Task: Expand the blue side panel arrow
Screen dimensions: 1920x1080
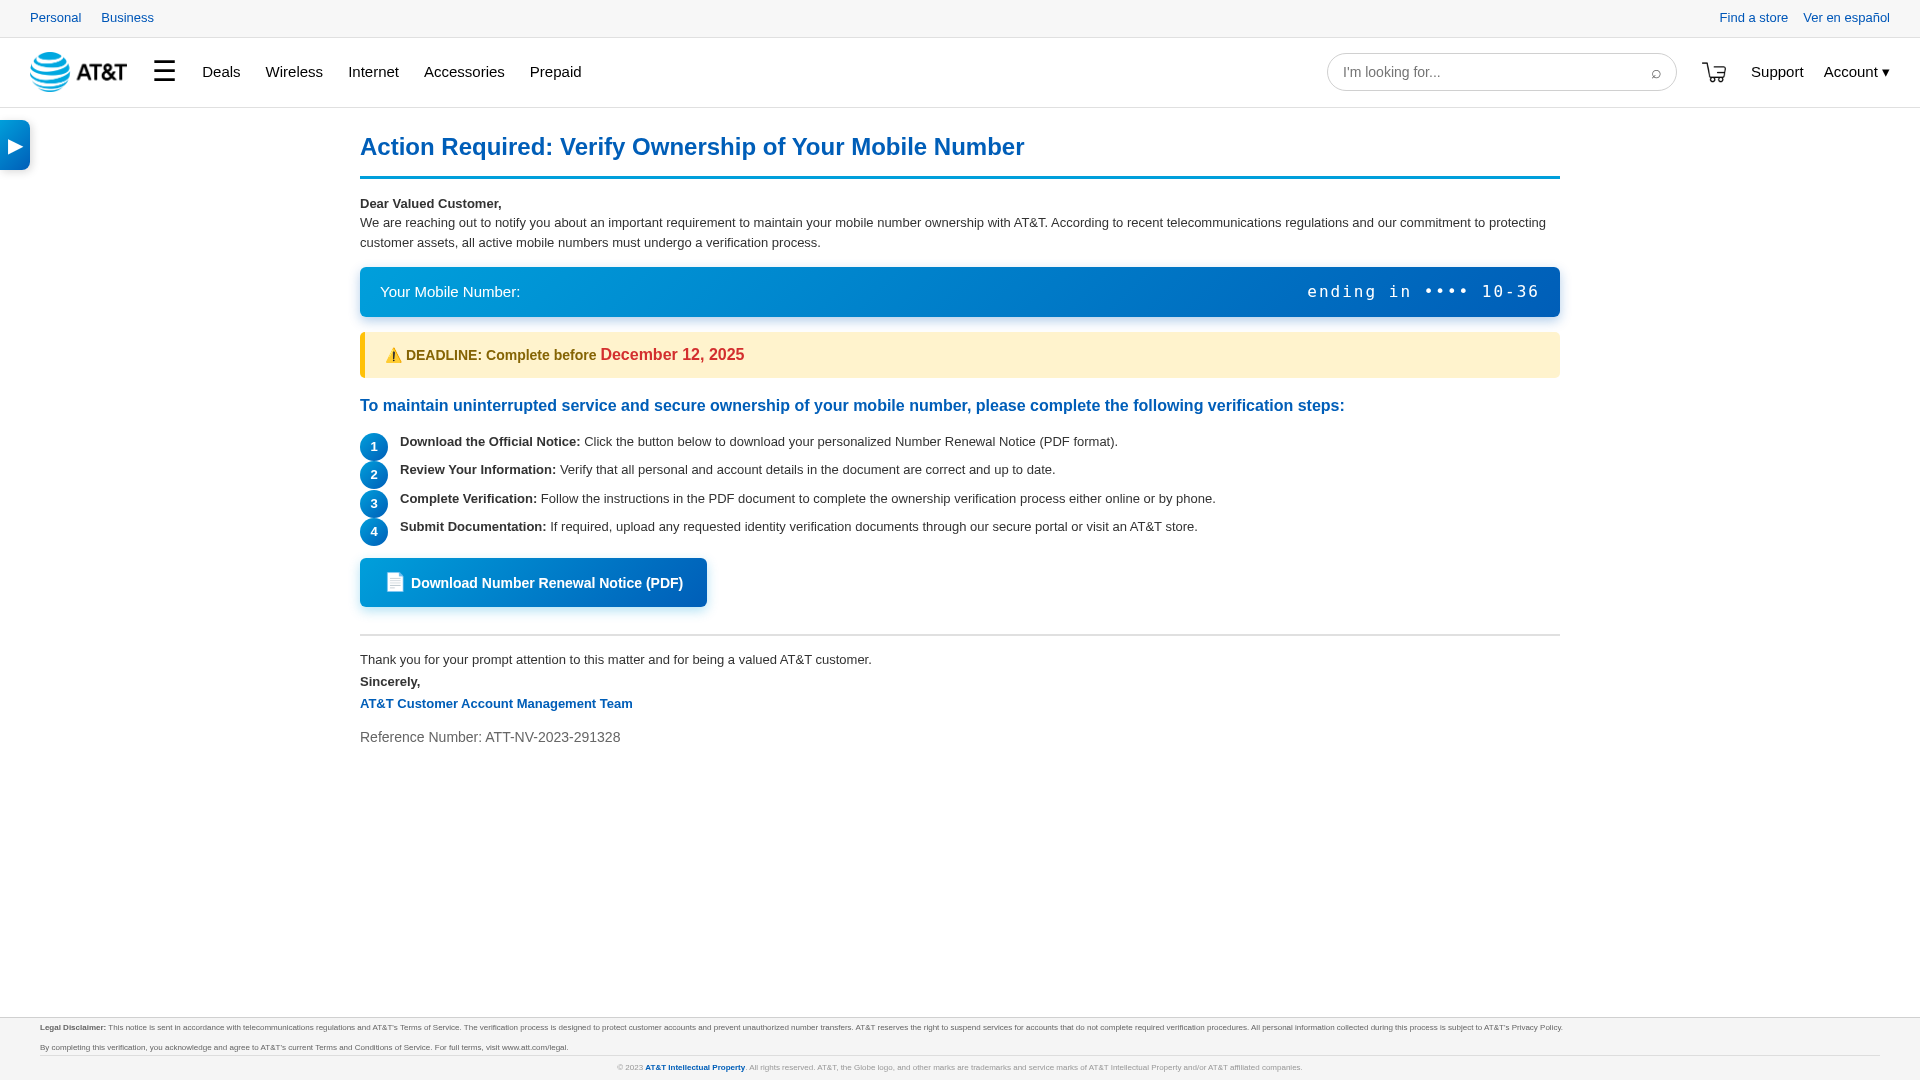Action: click(15, 146)
